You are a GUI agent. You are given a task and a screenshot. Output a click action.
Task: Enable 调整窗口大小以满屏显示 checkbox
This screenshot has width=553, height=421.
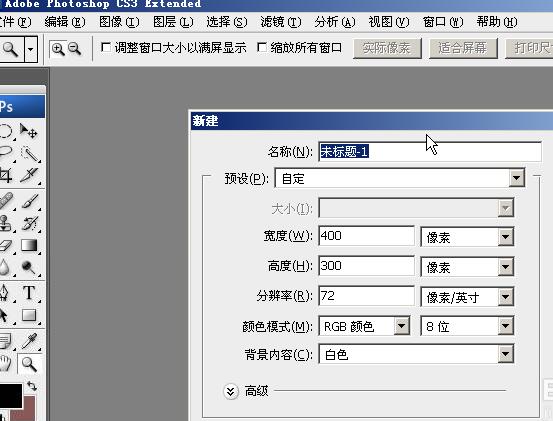tap(105, 47)
